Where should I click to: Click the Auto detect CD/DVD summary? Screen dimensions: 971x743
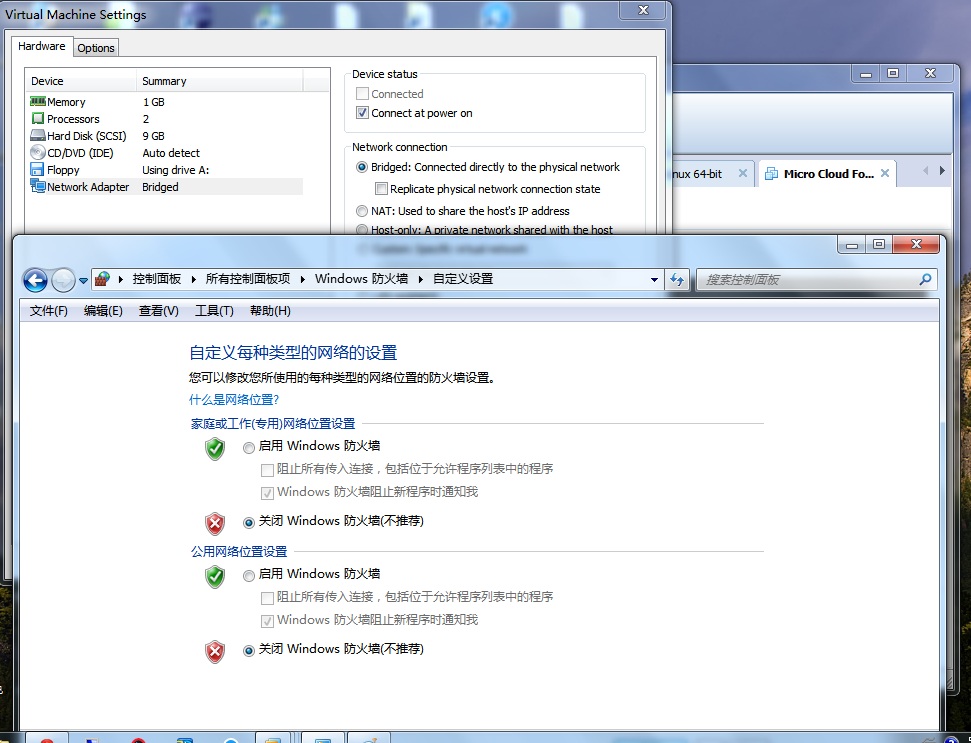click(171, 153)
